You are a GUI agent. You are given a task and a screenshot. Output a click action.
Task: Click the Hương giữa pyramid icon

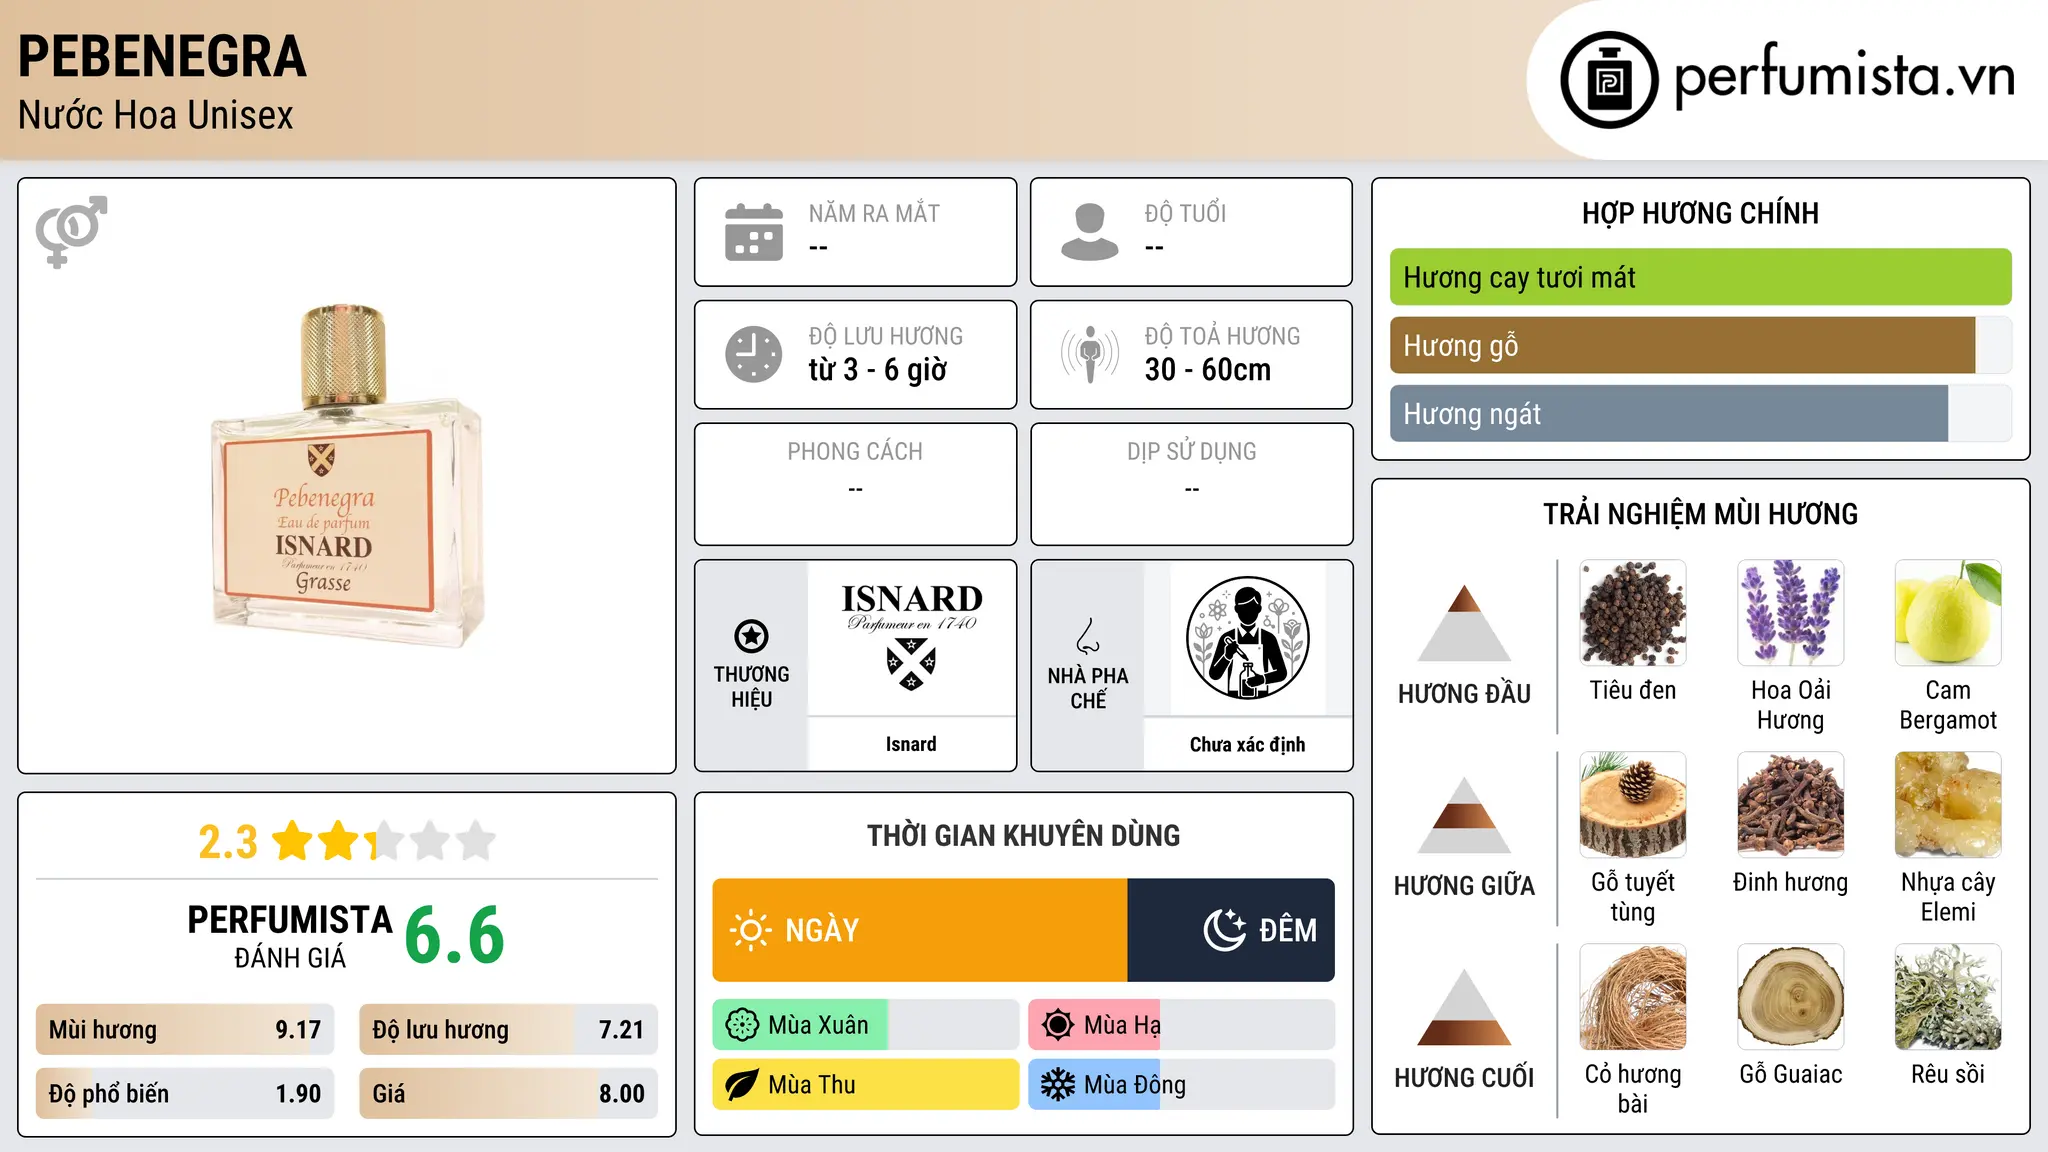click(1464, 814)
